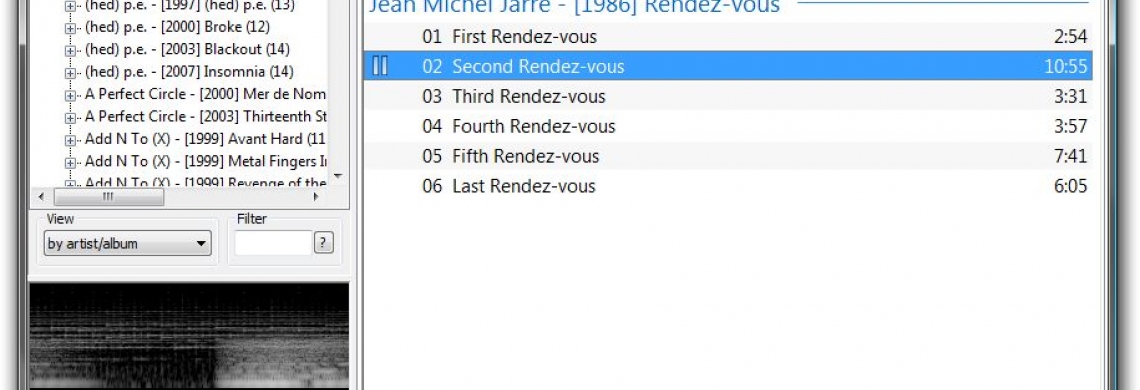This screenshot has width=1140, height=390.
Task: Click the Filter text input field
Action: [273, 243]
